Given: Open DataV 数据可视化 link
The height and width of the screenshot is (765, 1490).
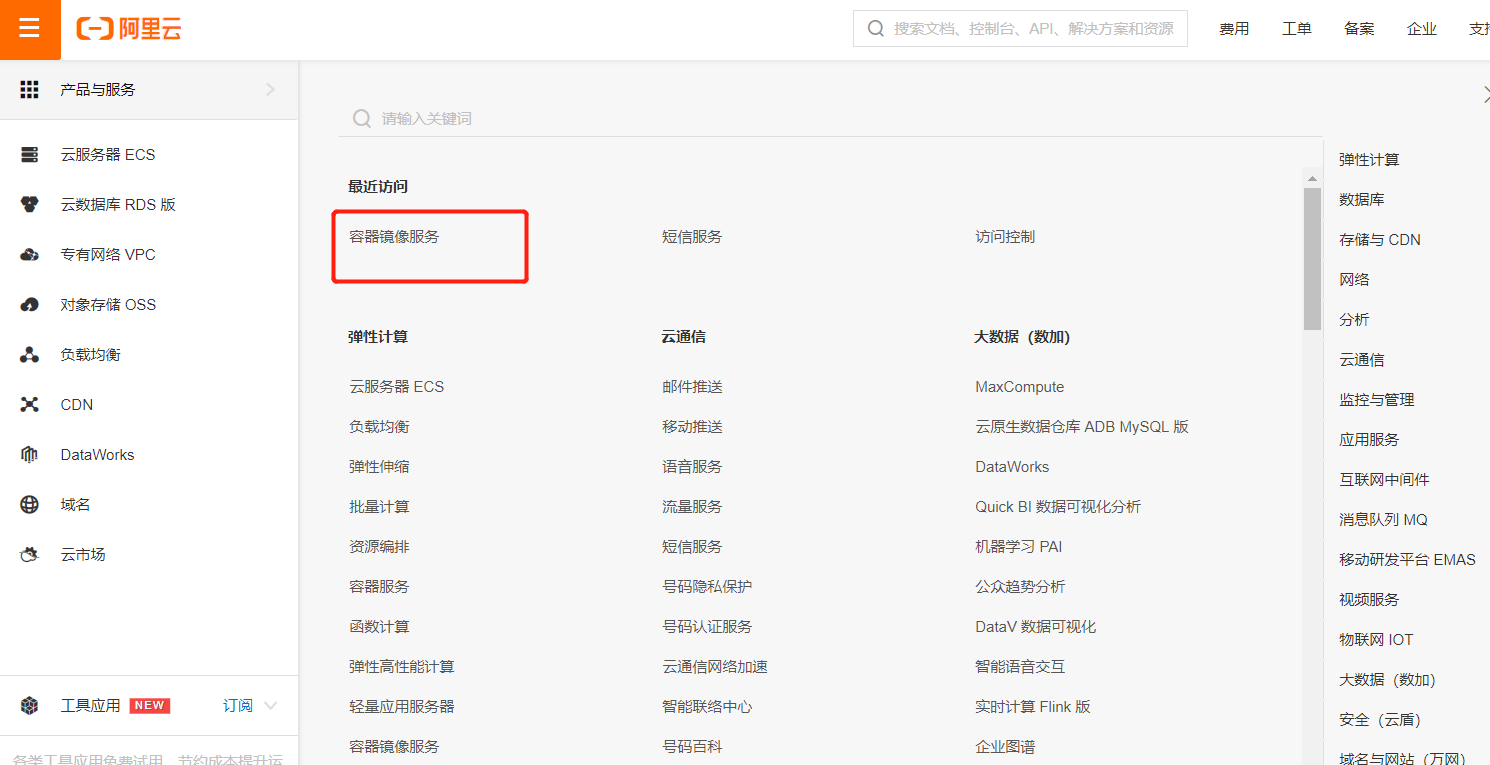Looking at the screenshot, I should pyautogui.click(x=1036, y=627).
